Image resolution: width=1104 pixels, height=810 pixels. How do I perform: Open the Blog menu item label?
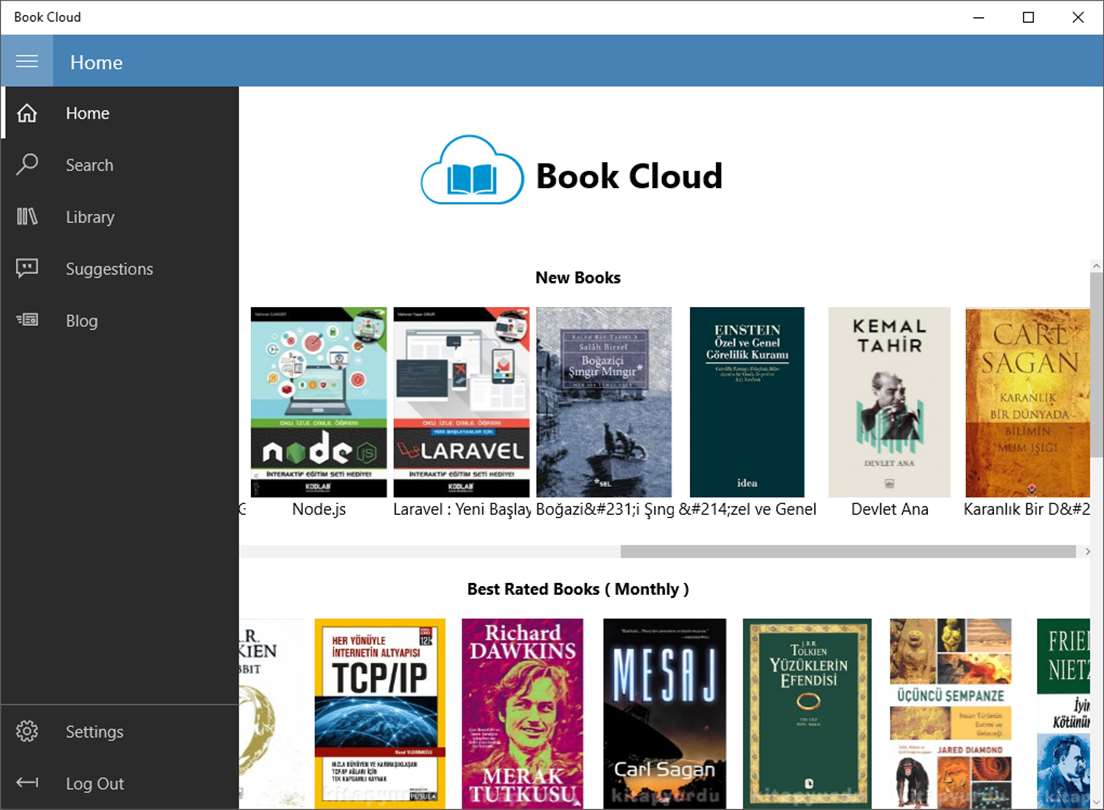click(x=82, y=321)
